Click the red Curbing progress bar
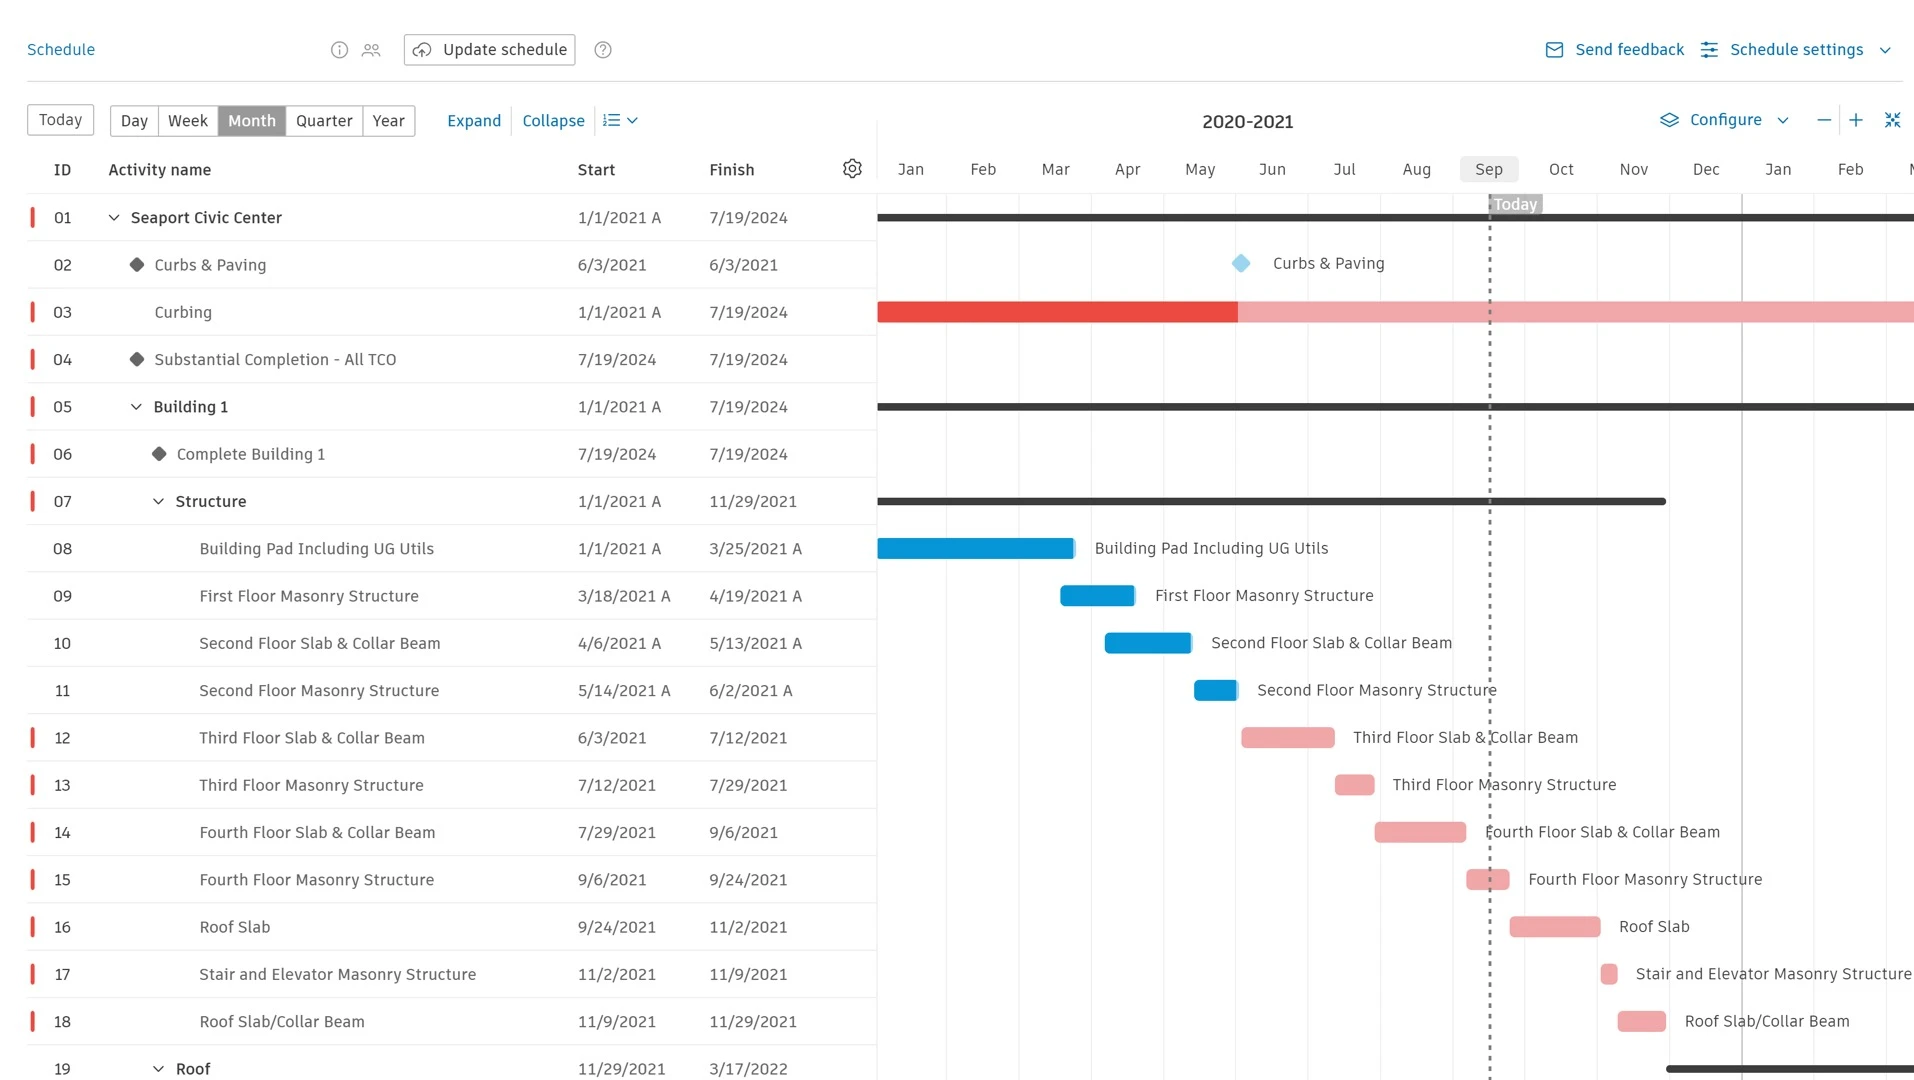Image resolution: width=1914 pixels, height=1080 pixels. tap(1057, 312)
